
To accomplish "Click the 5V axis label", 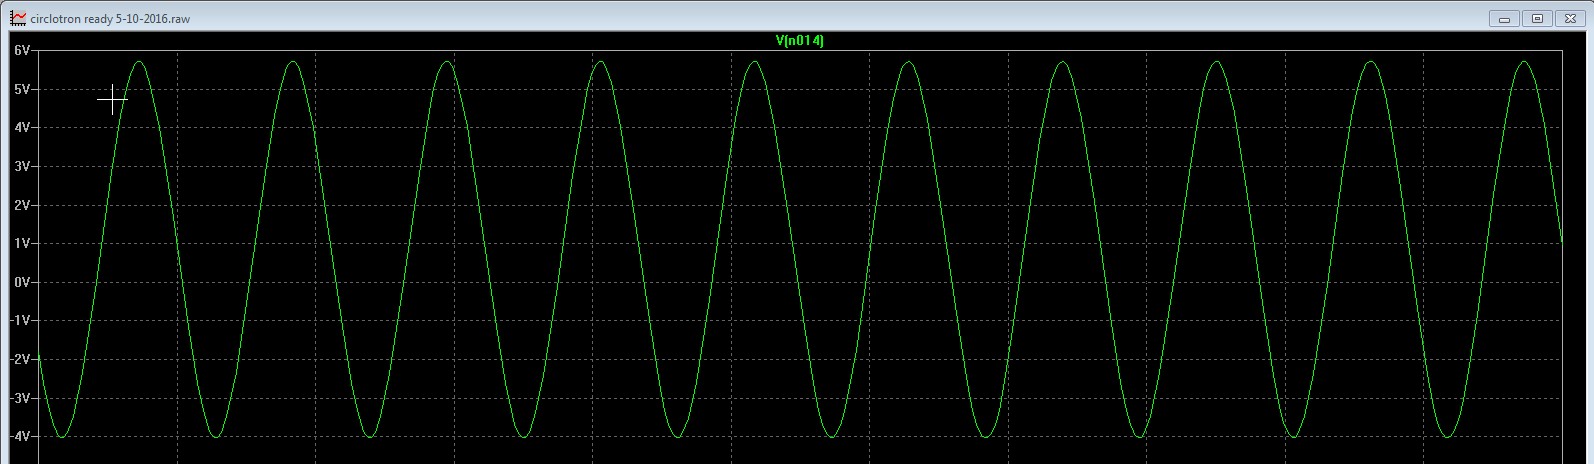I will 22,89.
